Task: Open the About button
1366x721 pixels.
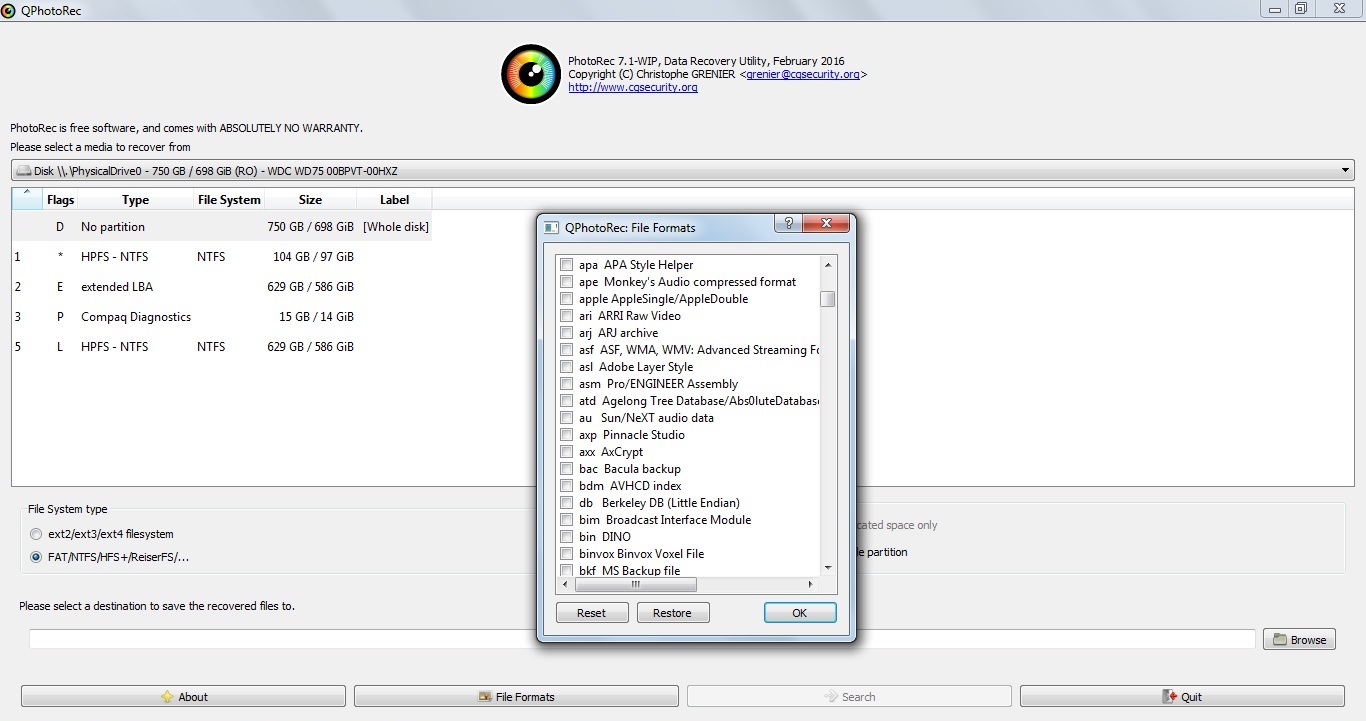Action: pyautogui.click(x=183, y=697)
